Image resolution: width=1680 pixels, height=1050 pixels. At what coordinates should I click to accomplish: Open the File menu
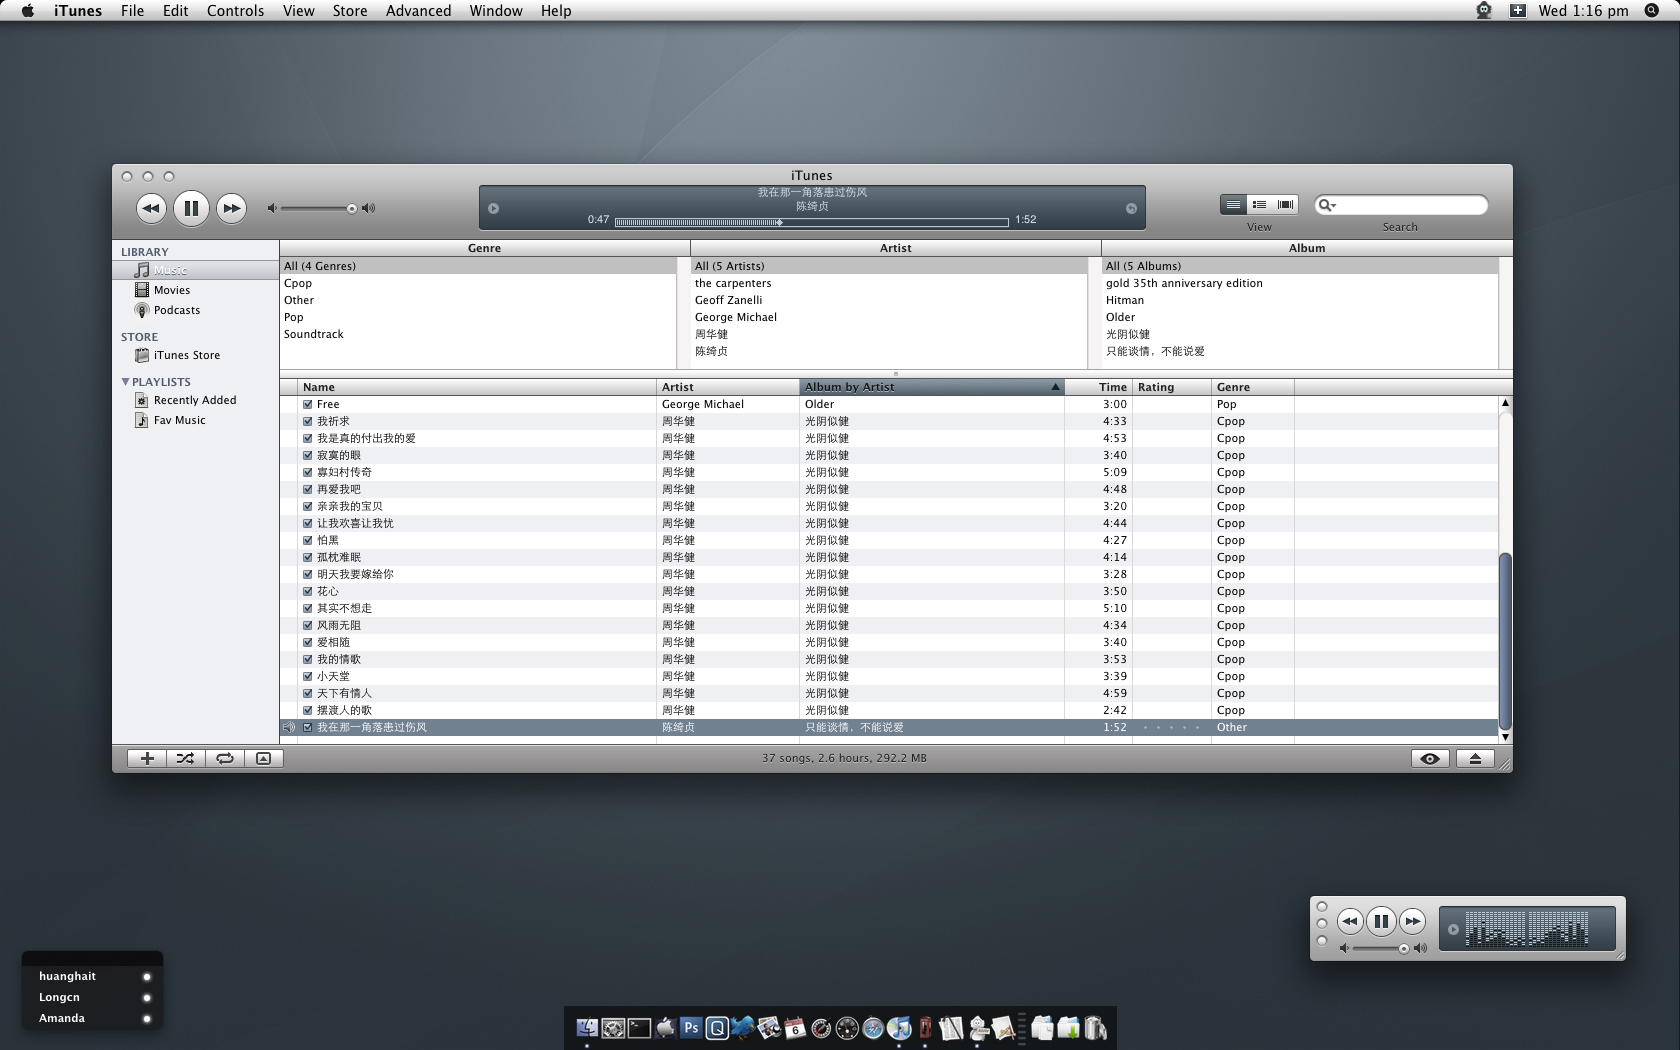[132, 11]
